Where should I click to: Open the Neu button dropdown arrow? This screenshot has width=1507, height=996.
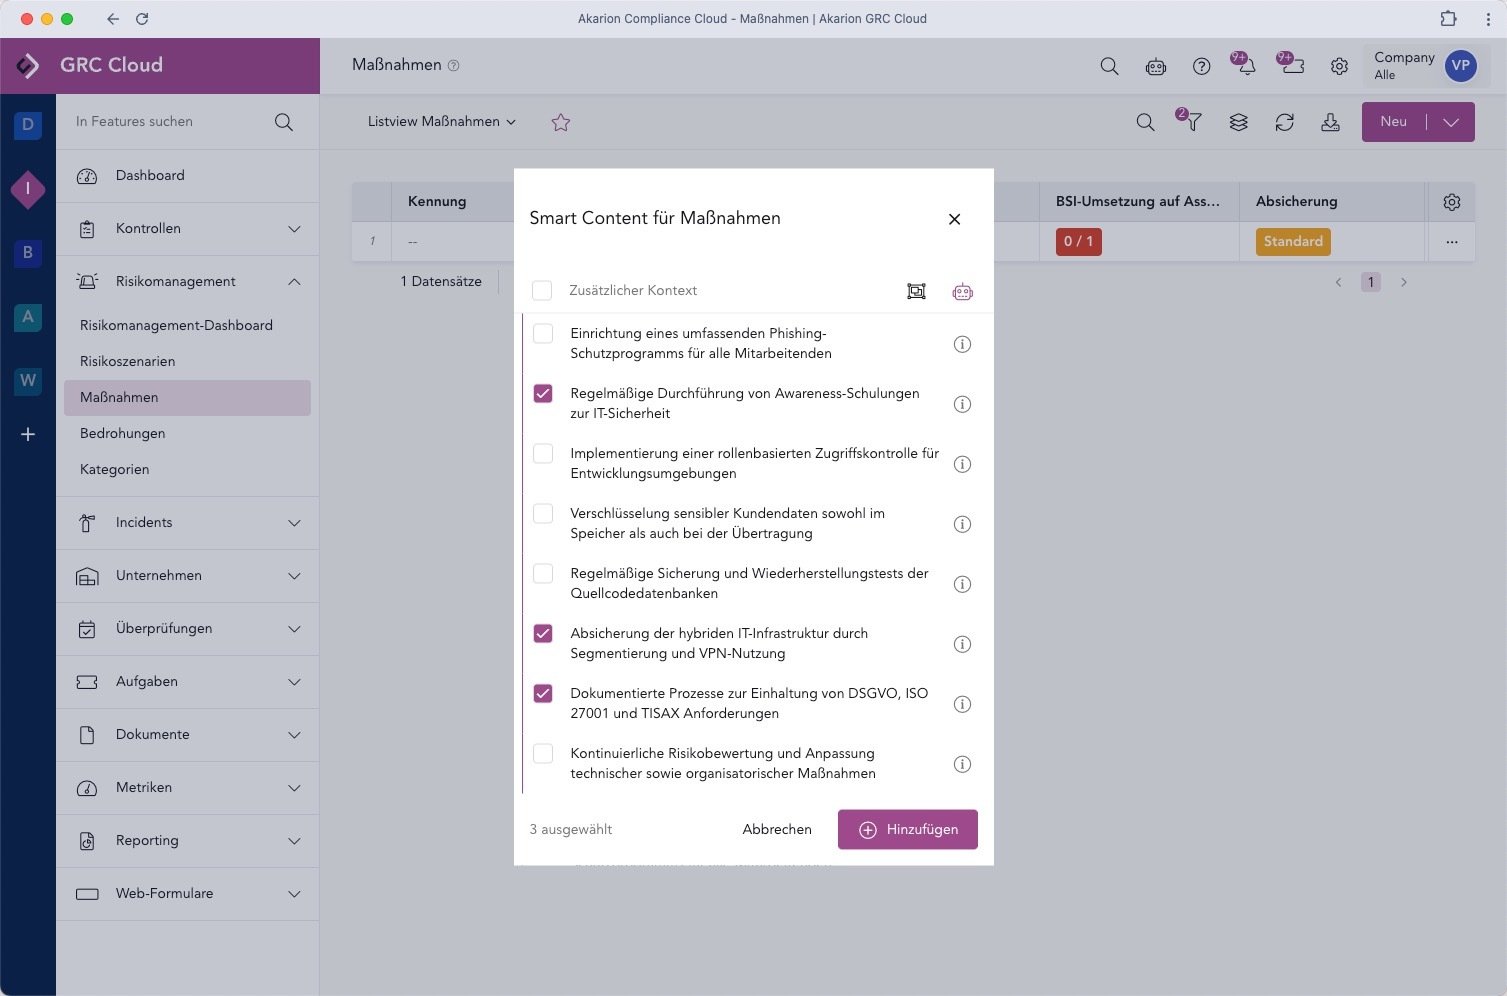coord(1451,122)
